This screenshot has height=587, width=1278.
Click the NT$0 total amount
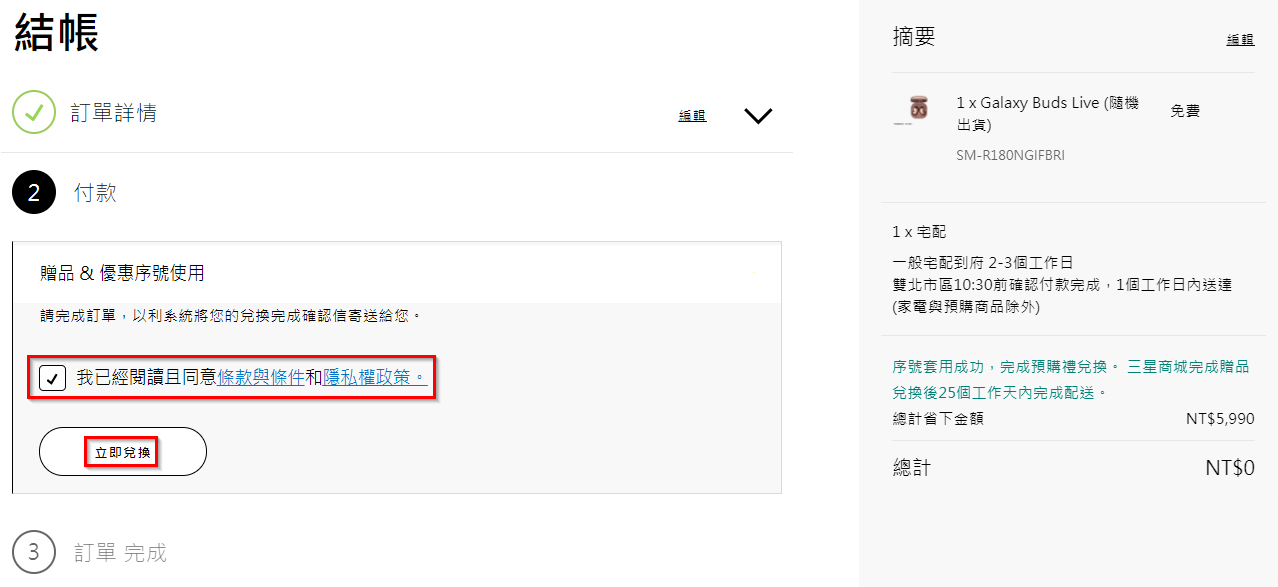1229,468
